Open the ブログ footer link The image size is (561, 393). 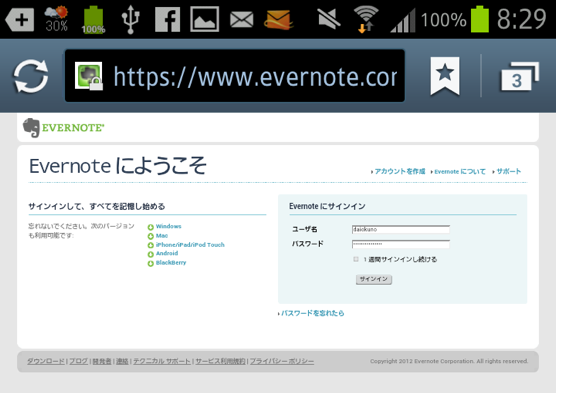pyautogui.click(x=78, y=361)
